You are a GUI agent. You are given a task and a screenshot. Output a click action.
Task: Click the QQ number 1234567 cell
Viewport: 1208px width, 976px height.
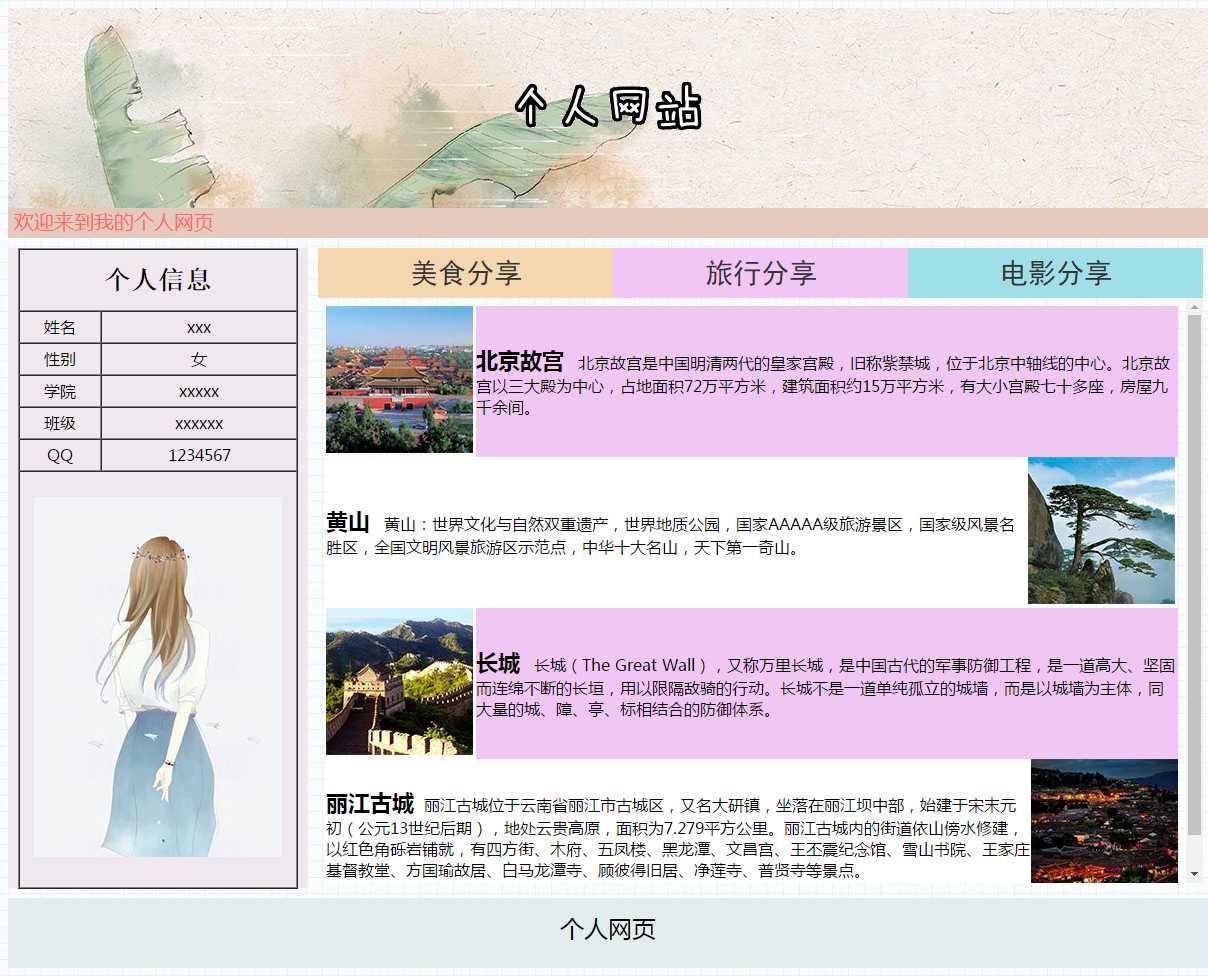pos(199,455)
